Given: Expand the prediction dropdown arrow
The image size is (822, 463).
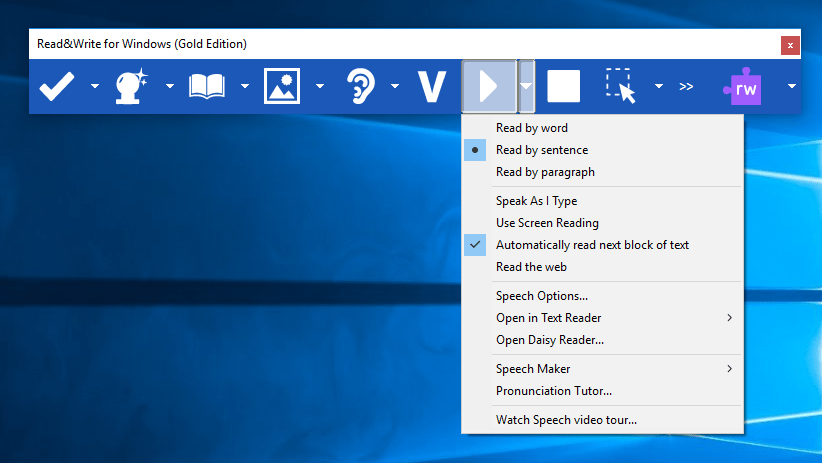Looking at the screenshot, I should [170, 86].
